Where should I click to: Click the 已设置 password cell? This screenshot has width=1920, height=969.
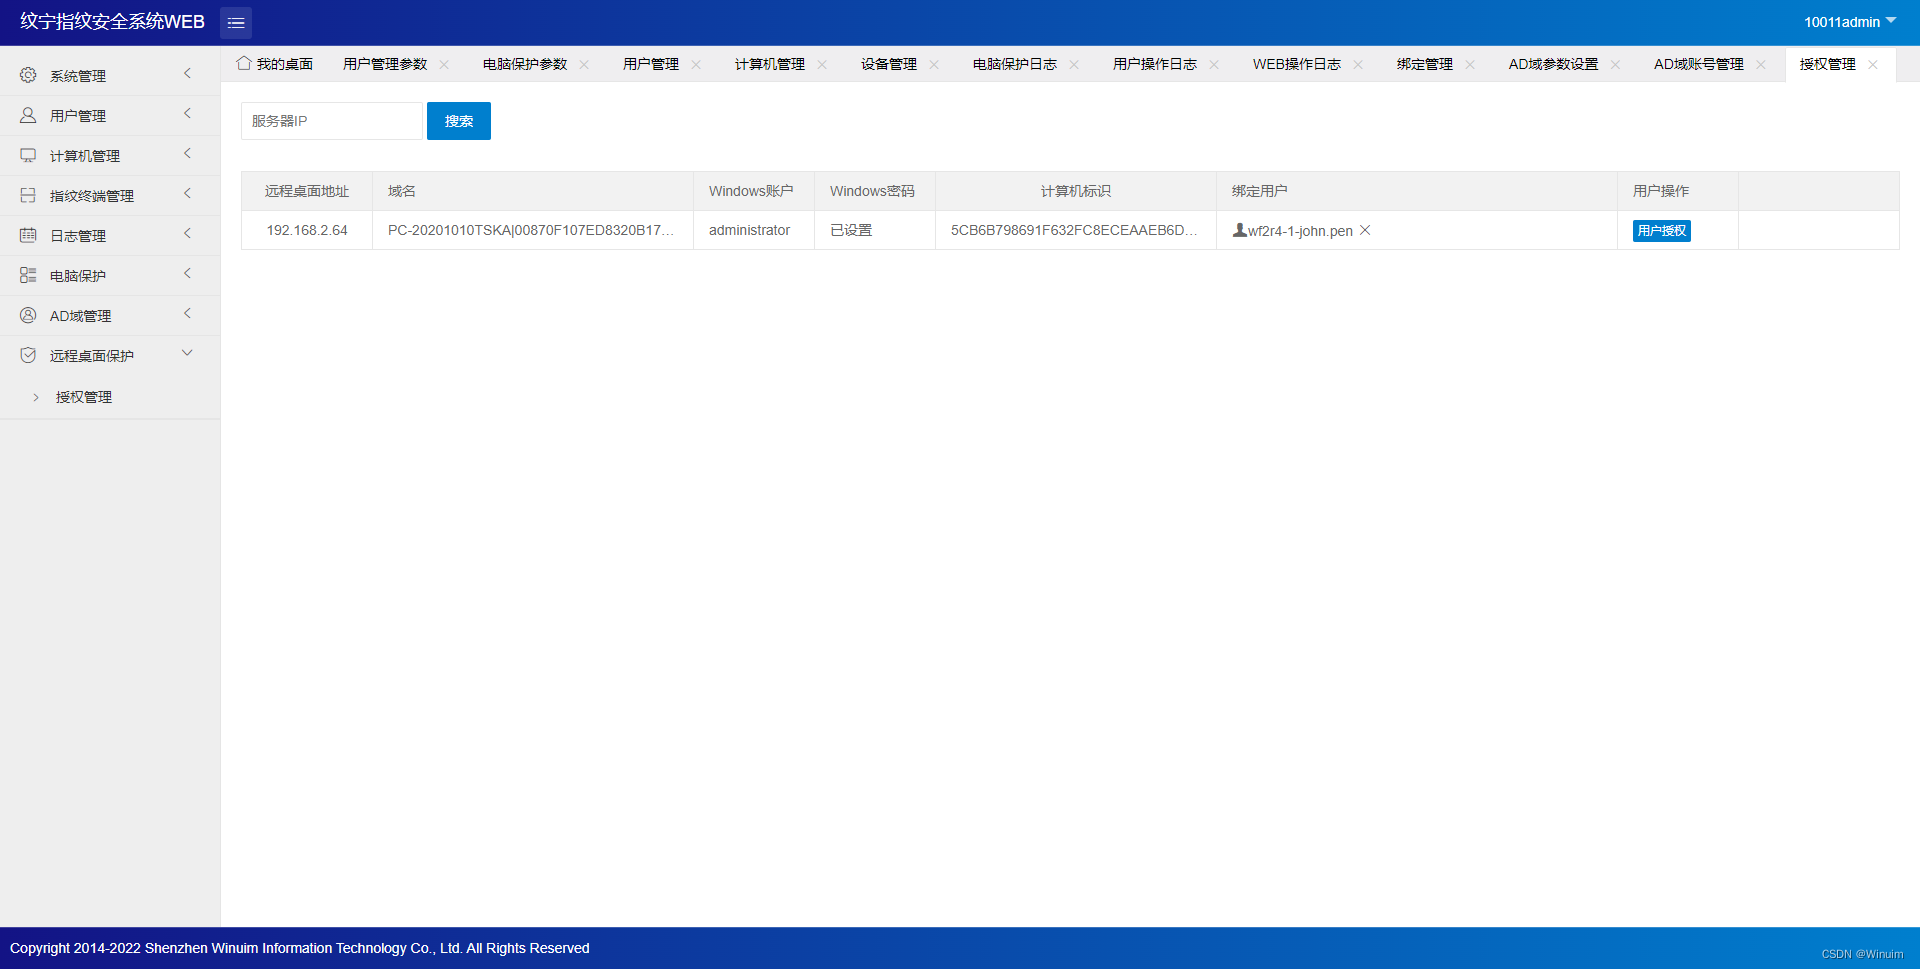(x=875, y=230)
